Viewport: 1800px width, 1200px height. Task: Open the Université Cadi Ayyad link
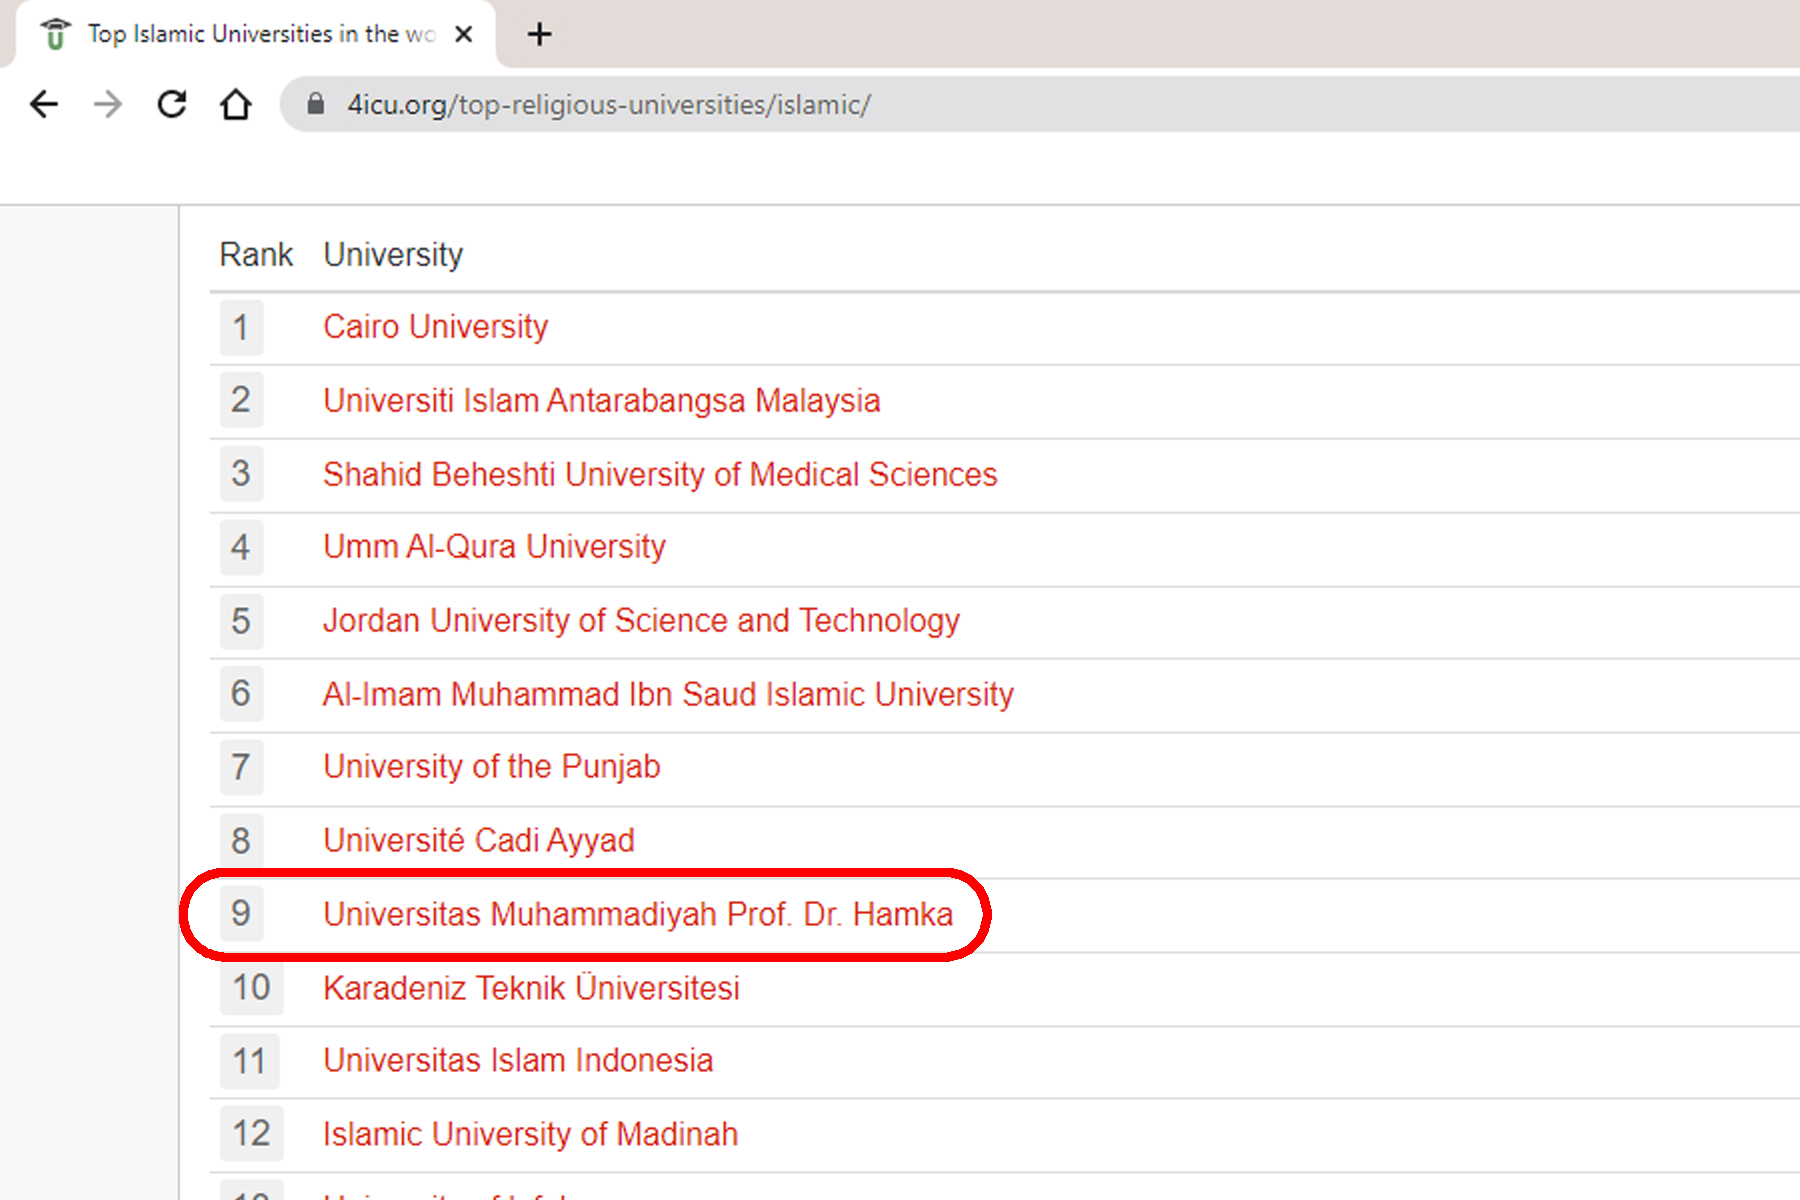click(x=478, y=841)
